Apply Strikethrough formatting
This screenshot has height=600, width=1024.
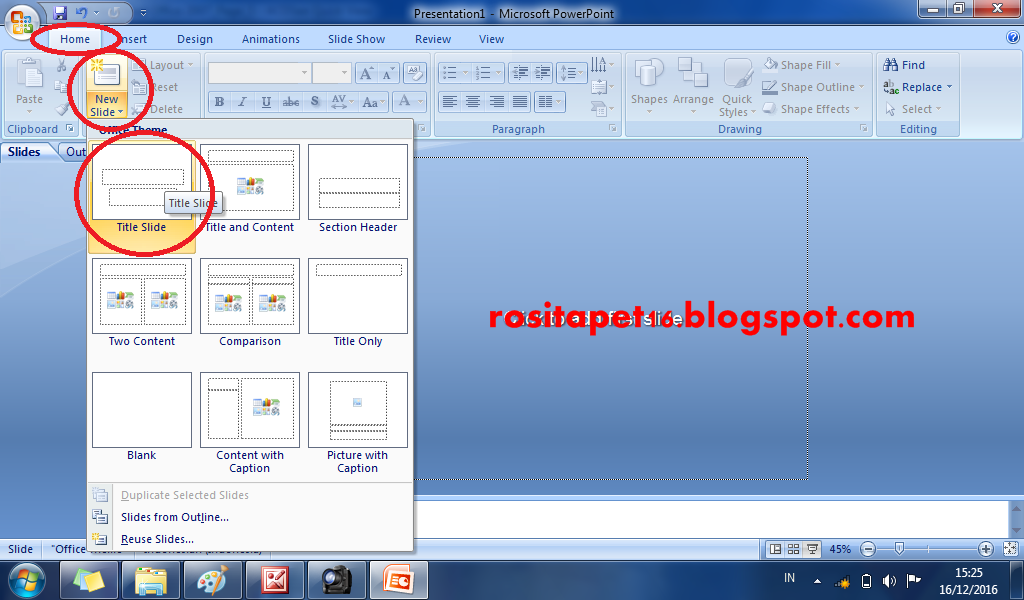(291, 102)
